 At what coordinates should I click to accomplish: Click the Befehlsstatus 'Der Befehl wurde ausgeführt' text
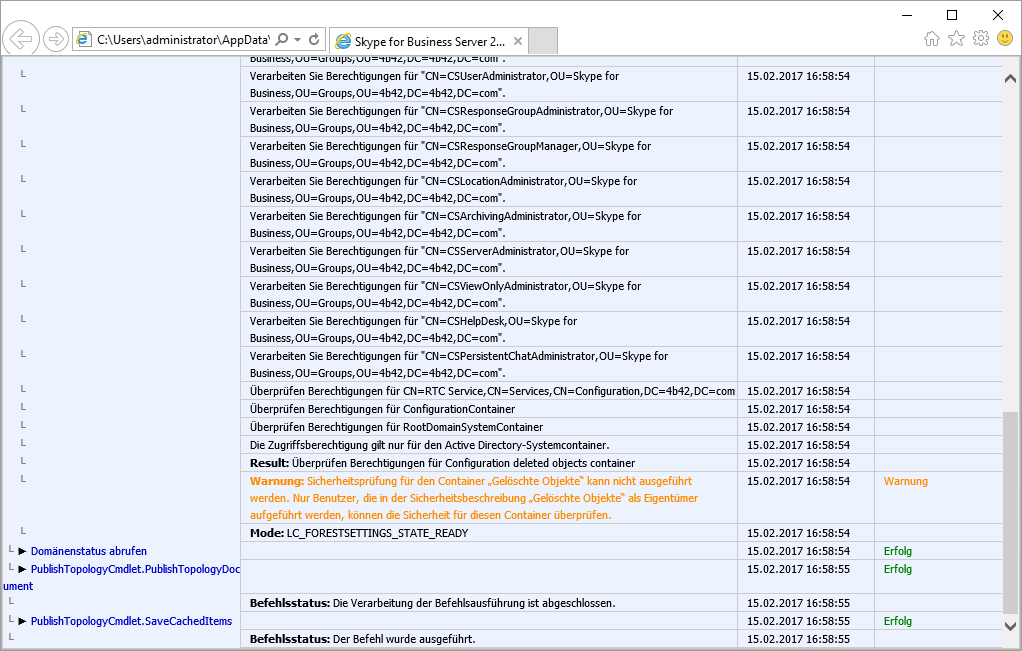362,639
